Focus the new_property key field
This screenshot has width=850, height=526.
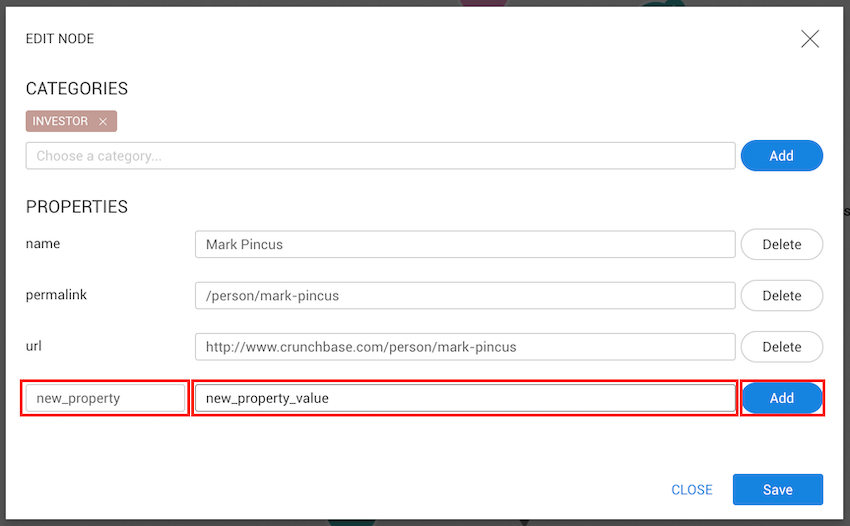105,398
